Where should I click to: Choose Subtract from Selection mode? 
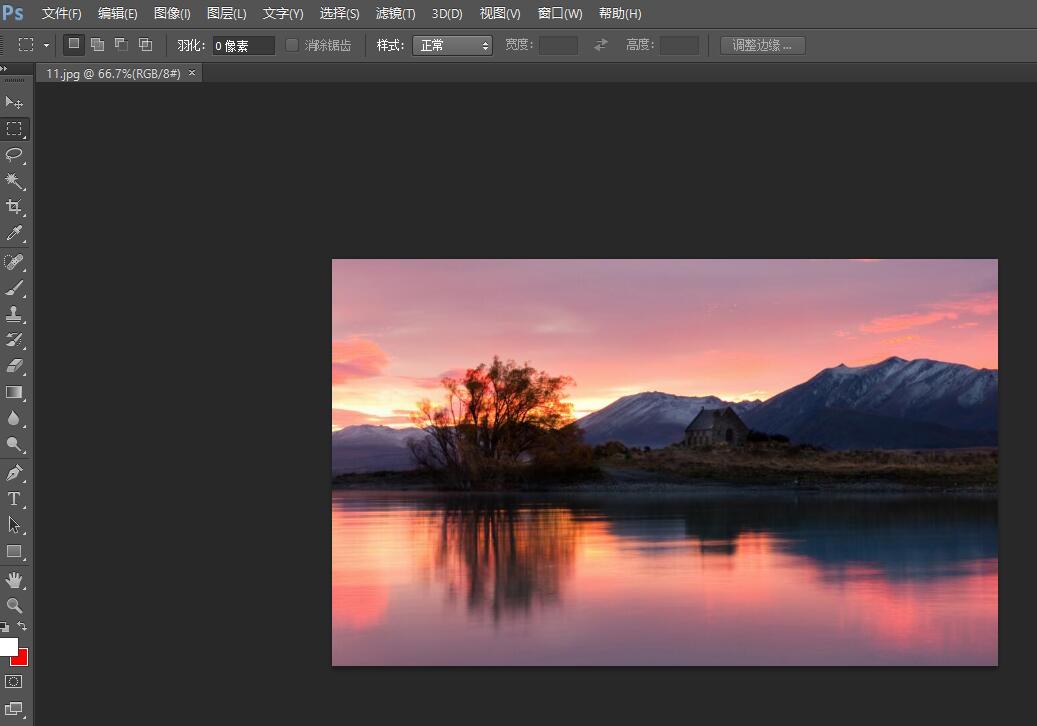point(121,44)
